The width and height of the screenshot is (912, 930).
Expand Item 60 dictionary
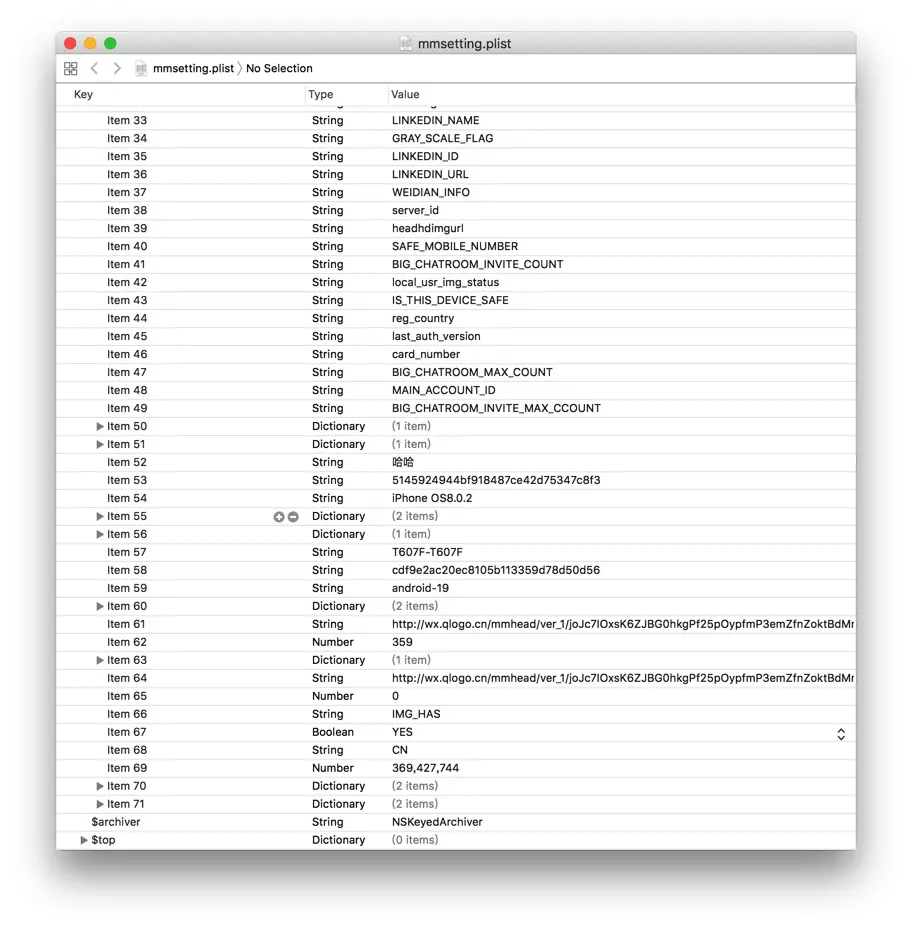[x=100, y=606]
